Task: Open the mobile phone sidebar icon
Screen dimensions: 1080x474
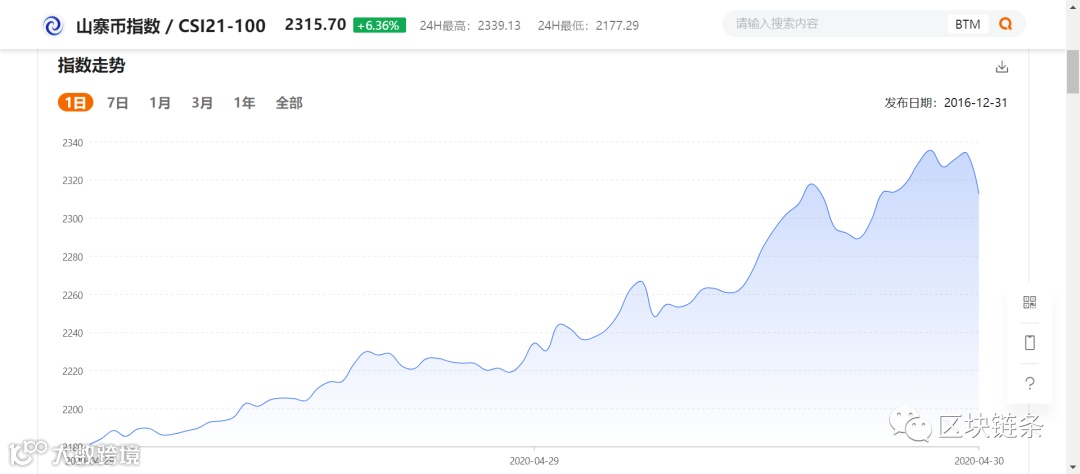Action: pos(1030,342)
